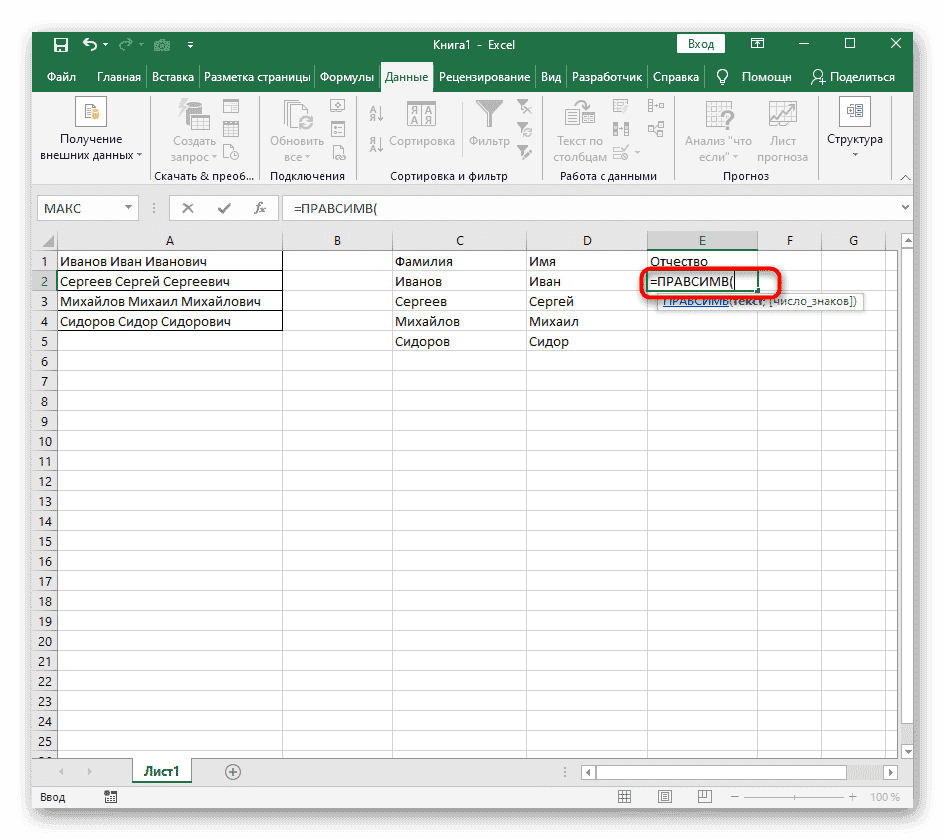Adjust the zoom slider

(795, 796)
